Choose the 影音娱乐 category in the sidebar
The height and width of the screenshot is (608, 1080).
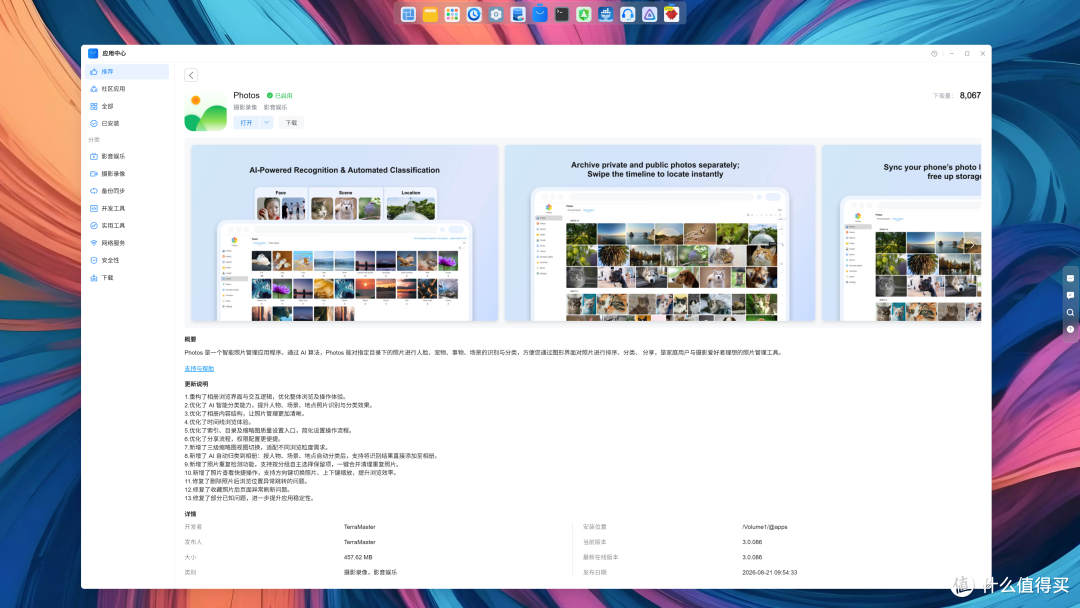click(x=127, y=156)
